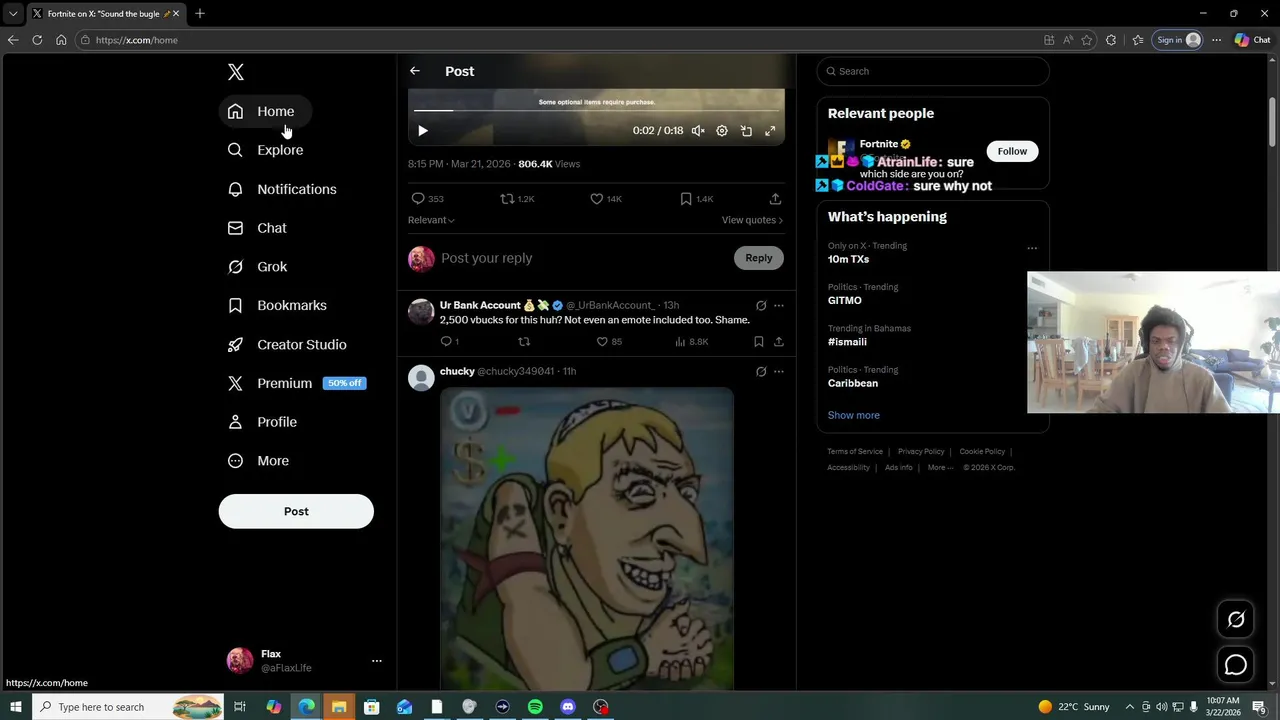Viewport: 1280px width, 720px height.
Task: Bookmark the post with 1.4K bookmarks
Action: (696, 199)
